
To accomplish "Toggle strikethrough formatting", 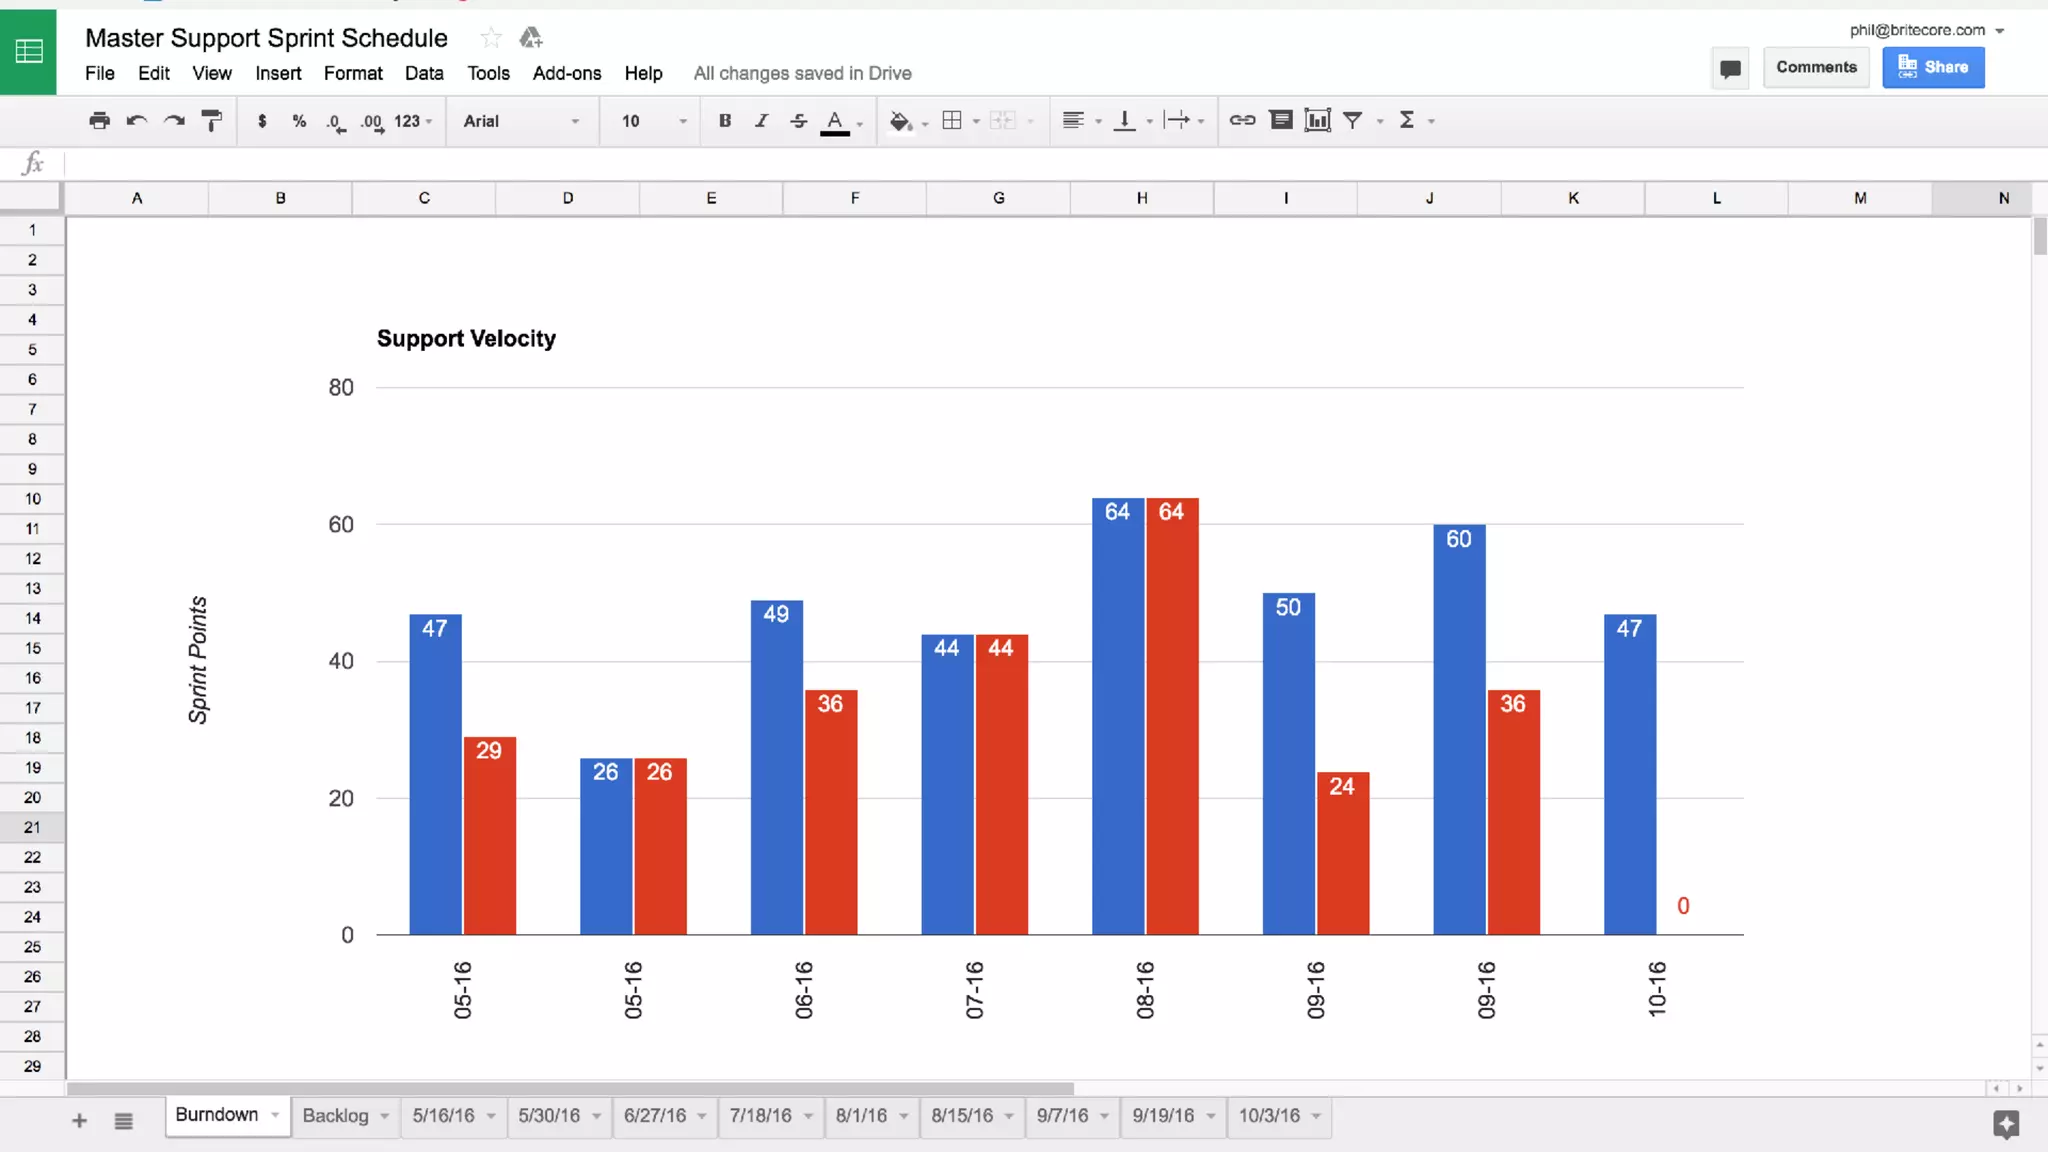I will pyautogui.click(x=798, y=121).
